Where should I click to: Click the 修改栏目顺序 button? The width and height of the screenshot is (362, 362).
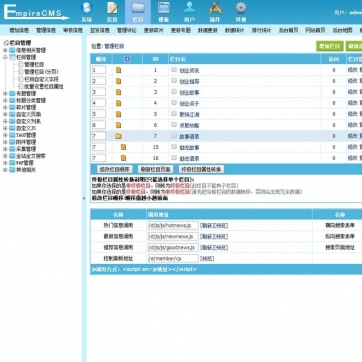click(x=114, y=169)
